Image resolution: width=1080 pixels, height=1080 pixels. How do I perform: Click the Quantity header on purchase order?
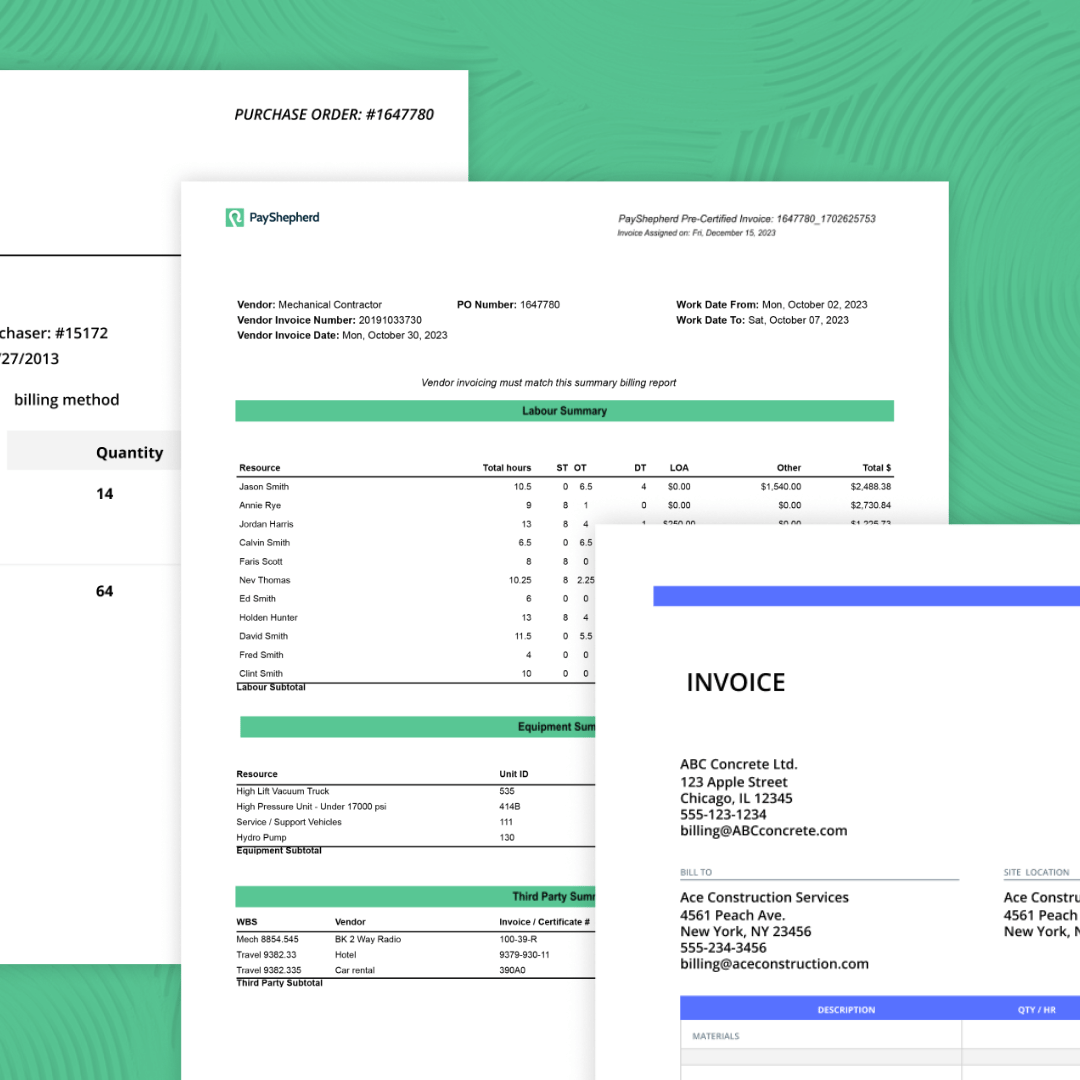129,453
